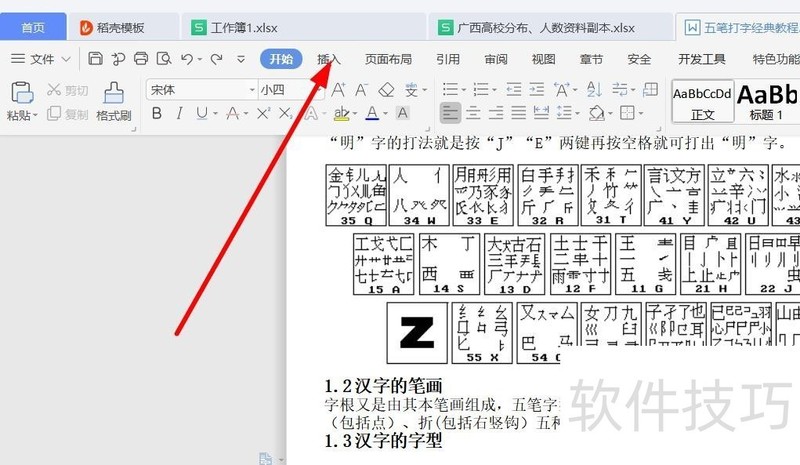Decrease font size with the A- icon
Viewport: 800px width, 465px height.
[x=361, y=90]
